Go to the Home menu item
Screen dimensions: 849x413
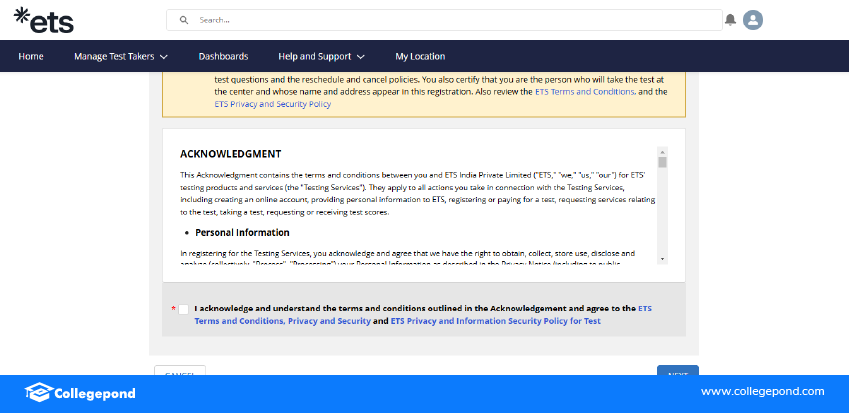tap(31, 56)
